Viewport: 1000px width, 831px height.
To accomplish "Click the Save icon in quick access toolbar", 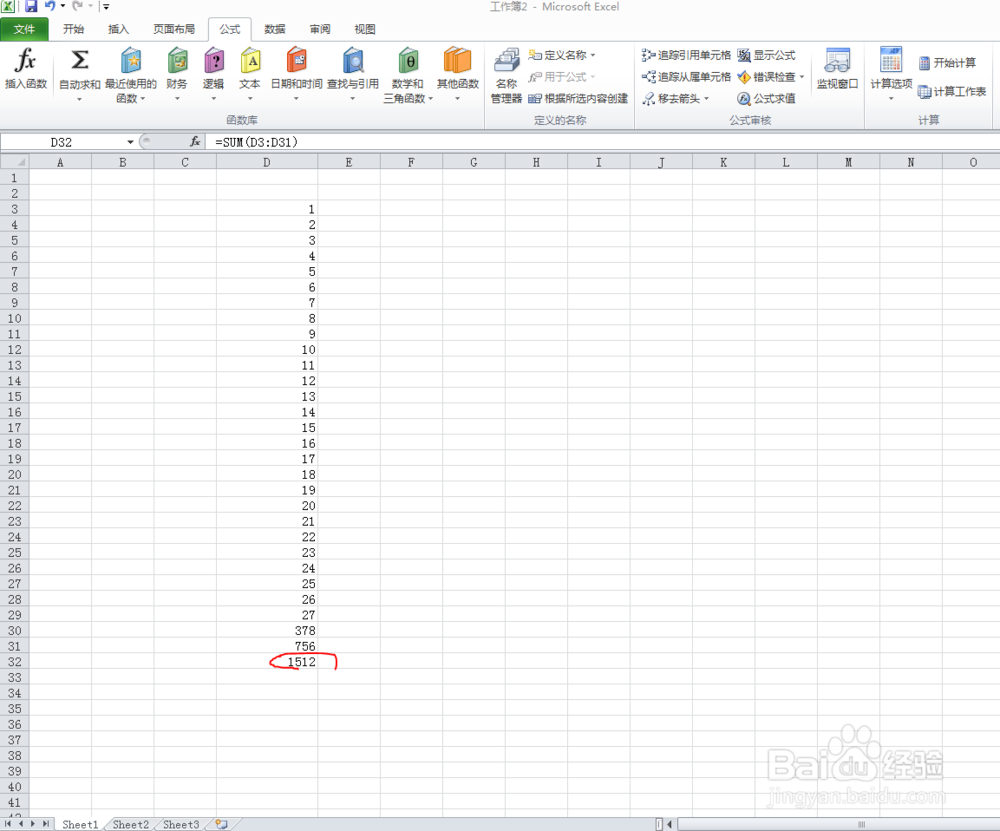I will pos(31,6).
